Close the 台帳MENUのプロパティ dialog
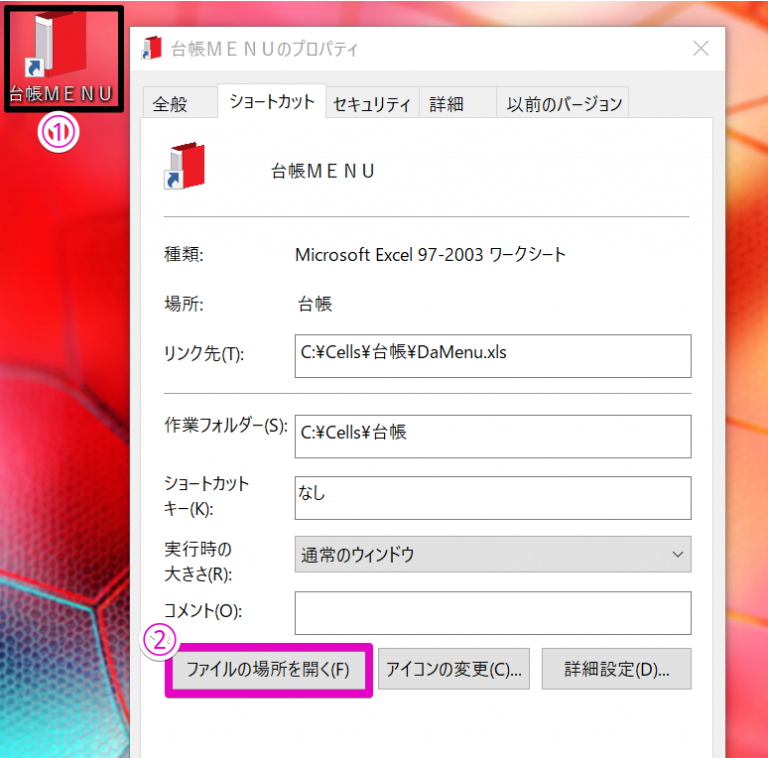768x758 pixels. coord(701,48)
